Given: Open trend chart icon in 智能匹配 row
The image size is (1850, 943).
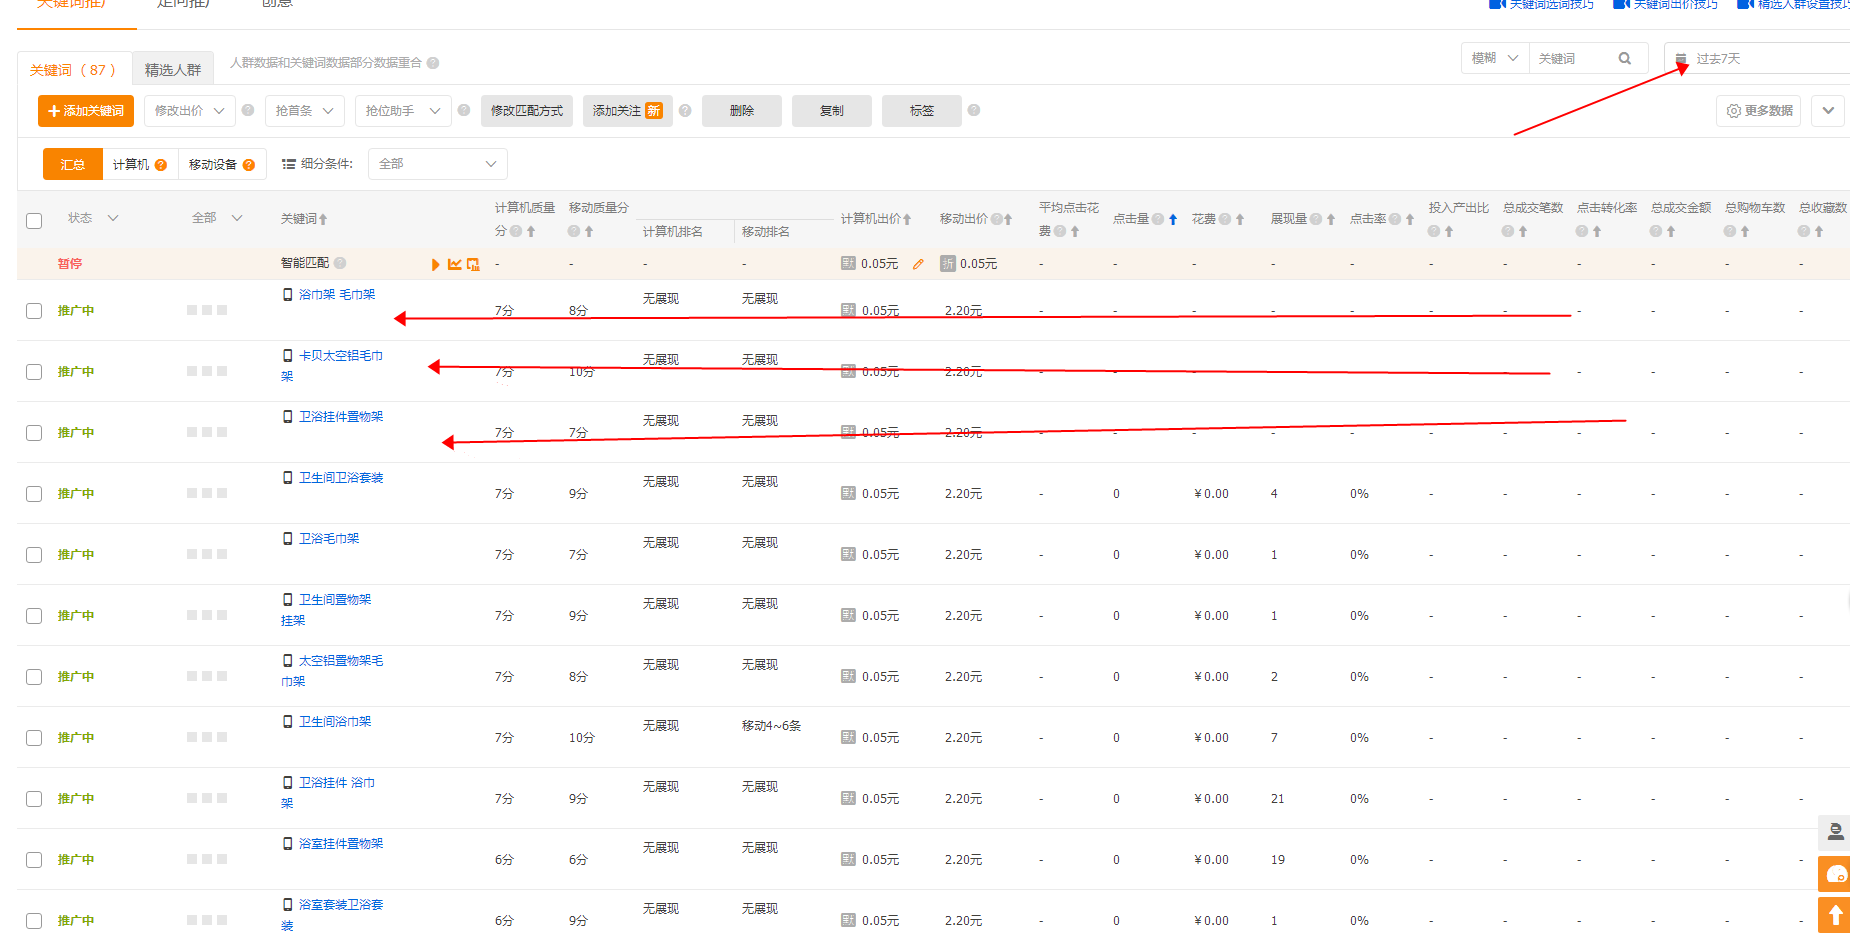Looking at the screenshot, I should 455,264.
